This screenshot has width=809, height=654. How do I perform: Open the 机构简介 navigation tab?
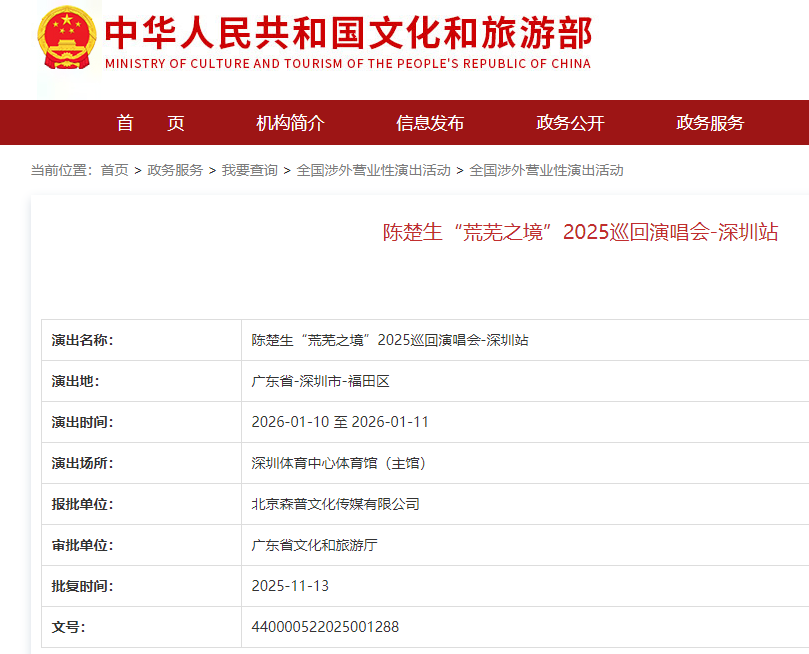290,123
